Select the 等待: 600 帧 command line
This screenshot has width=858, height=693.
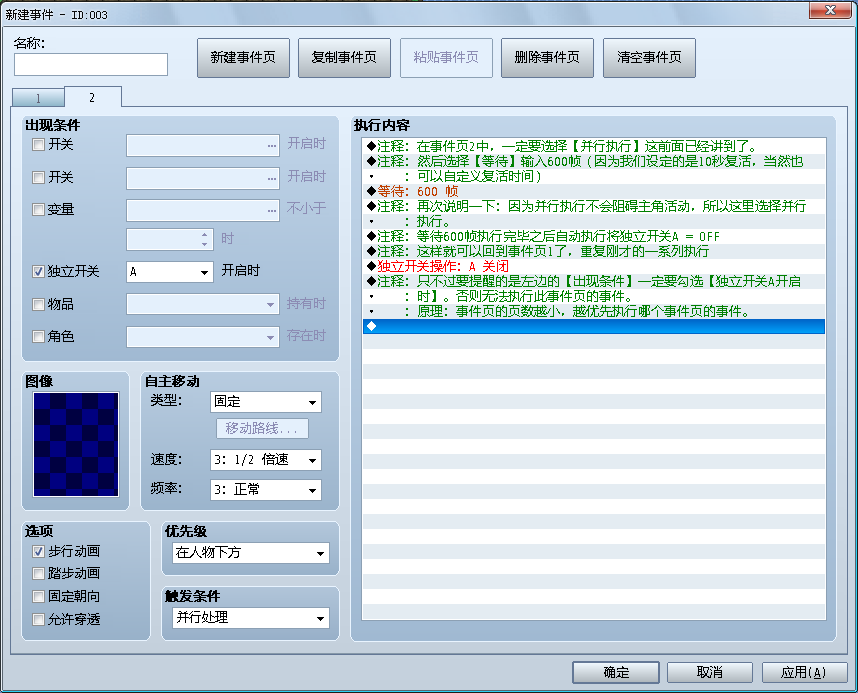[594, 191]
